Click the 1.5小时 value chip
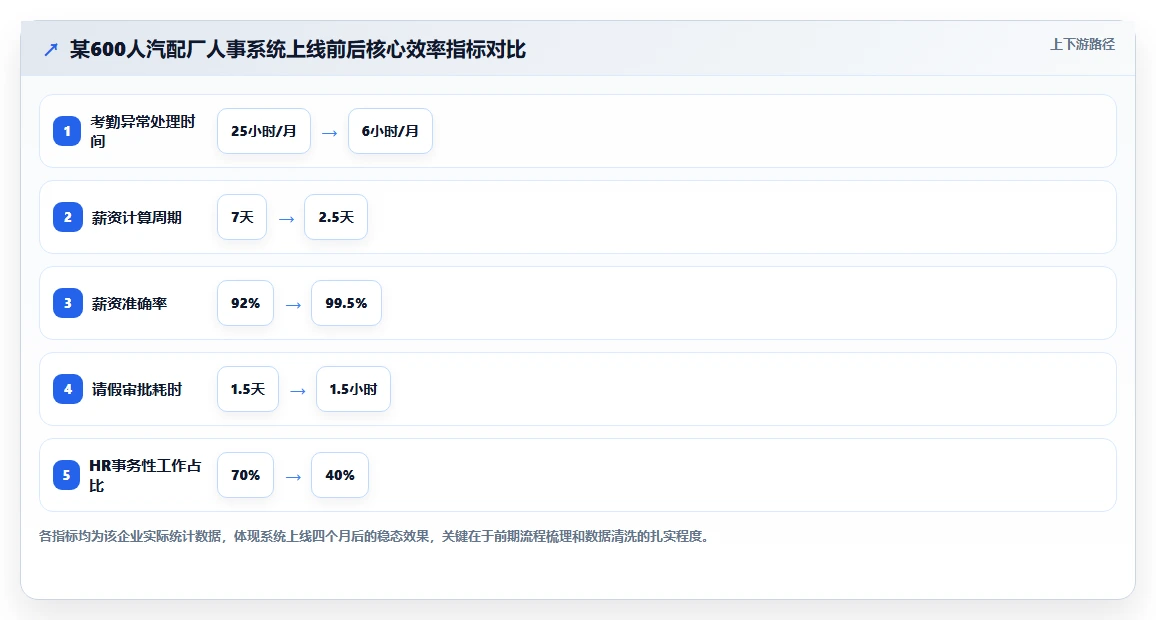Image resolution: width=1156 pixels, height=620 pixels. tap(353, 389)
